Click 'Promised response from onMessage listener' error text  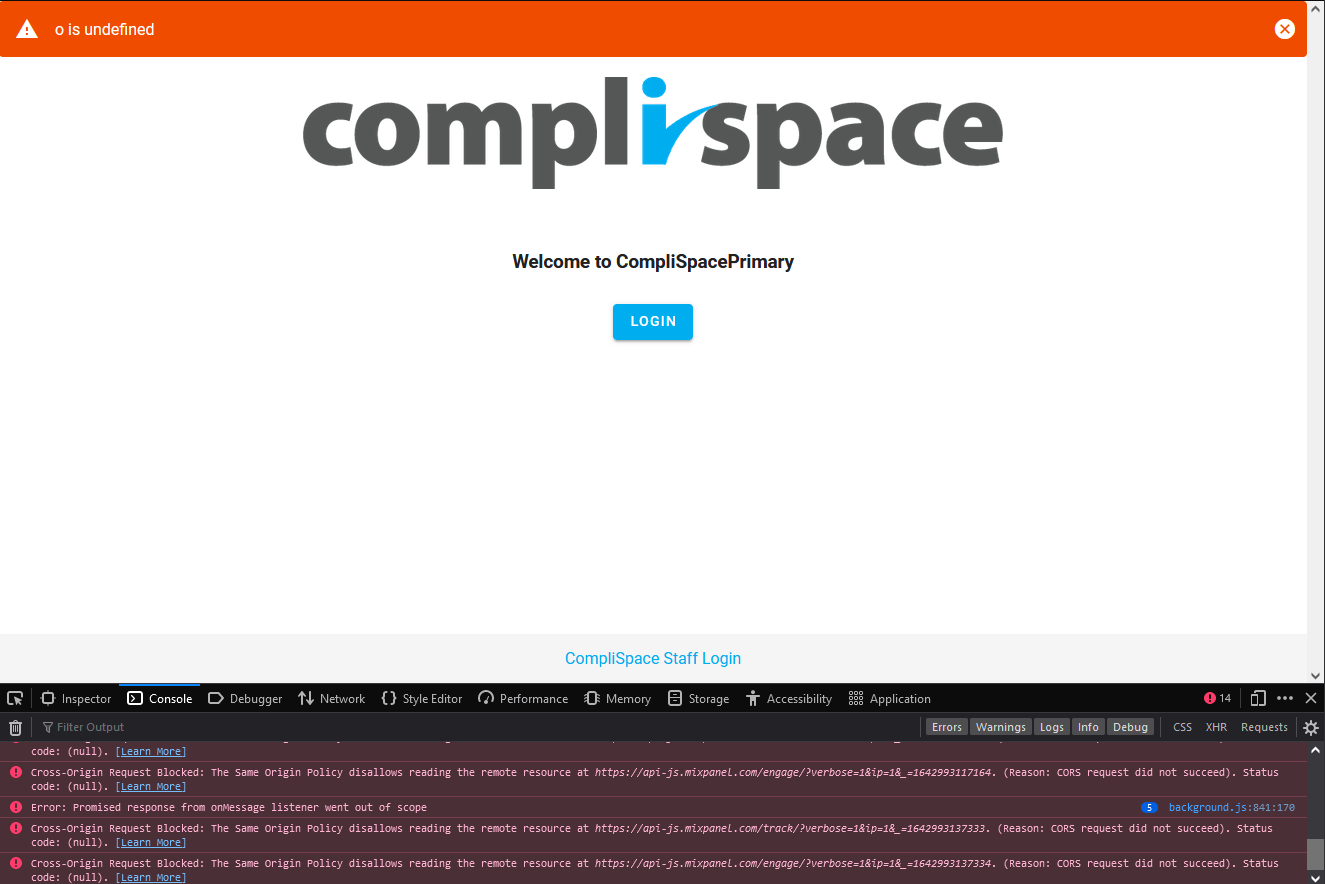pos(229,807)
